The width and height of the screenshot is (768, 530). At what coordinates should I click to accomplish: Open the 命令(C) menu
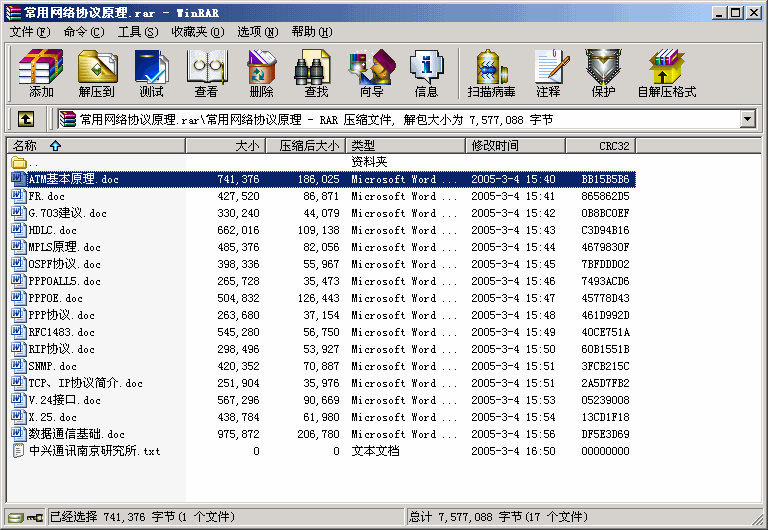pos(84,32)
